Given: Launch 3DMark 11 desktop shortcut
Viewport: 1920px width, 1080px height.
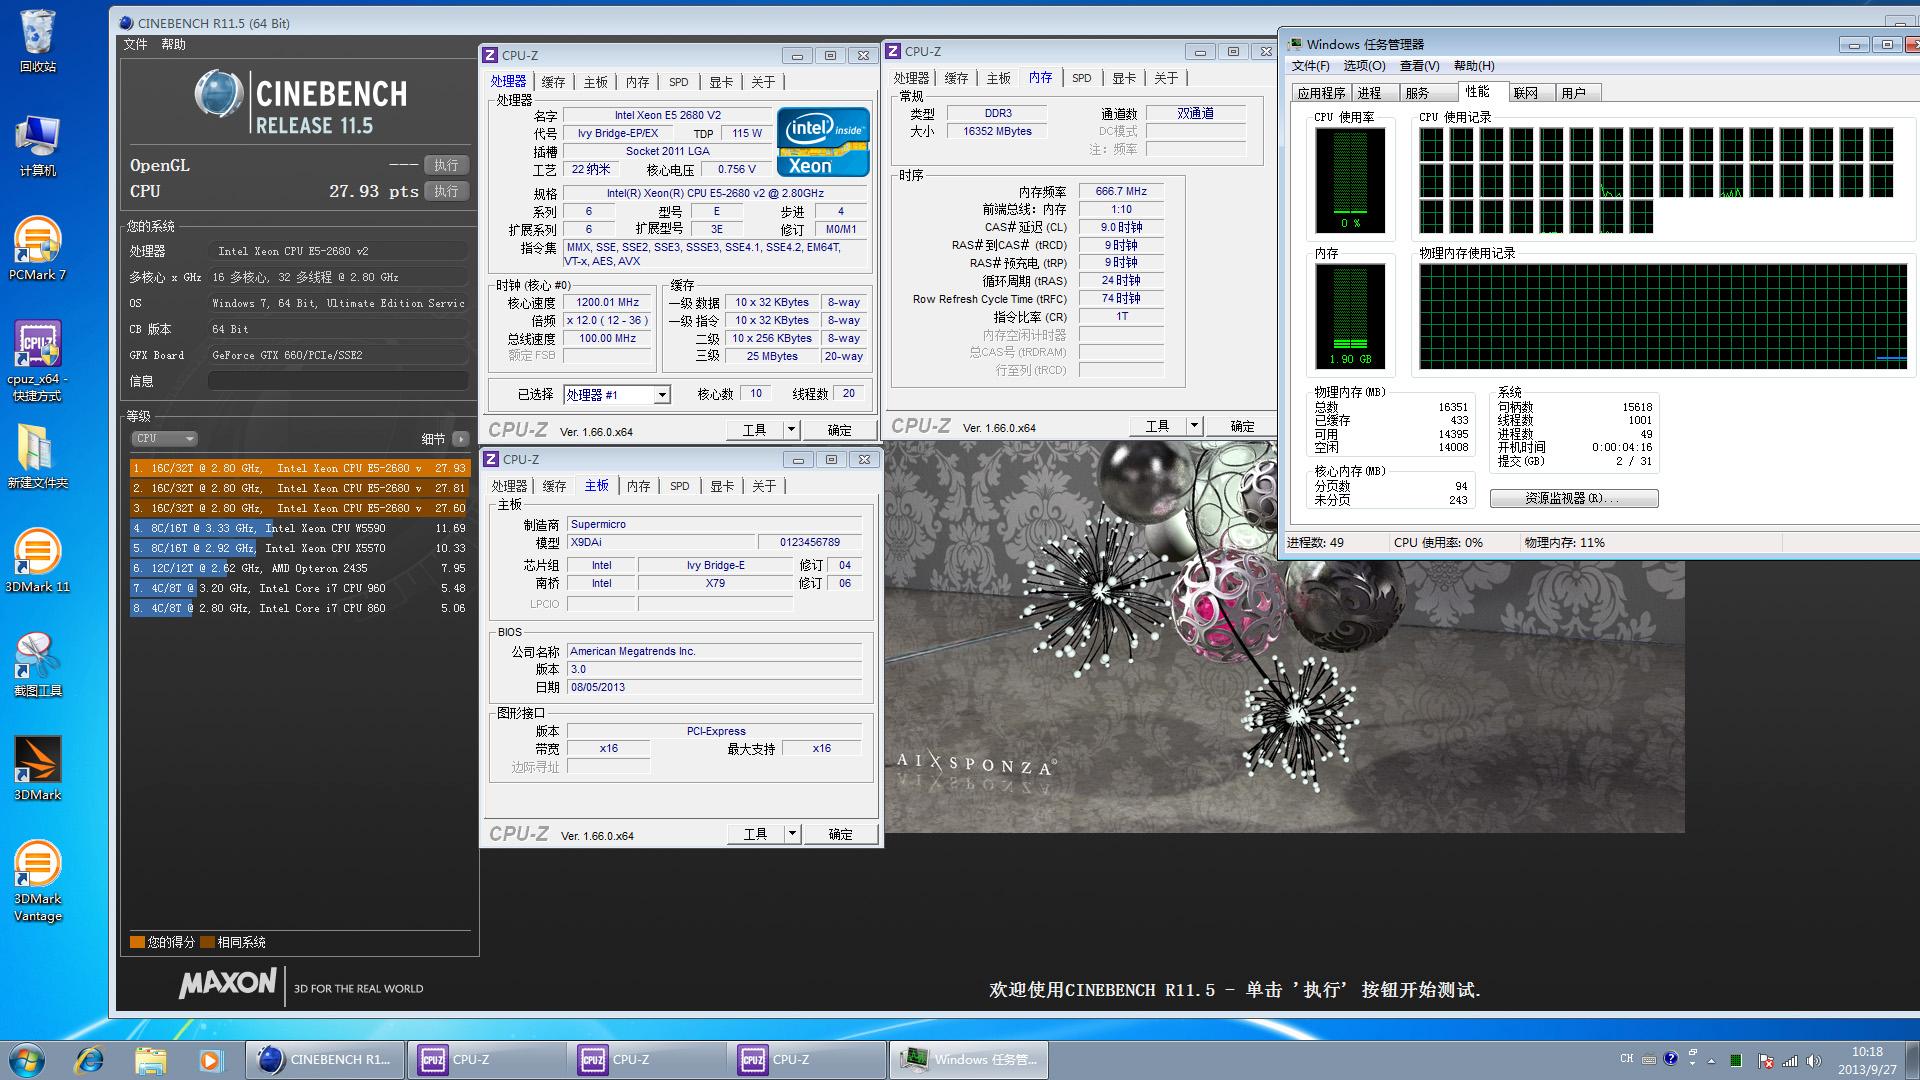Looking at the screenshot, I should click(38, 561).
